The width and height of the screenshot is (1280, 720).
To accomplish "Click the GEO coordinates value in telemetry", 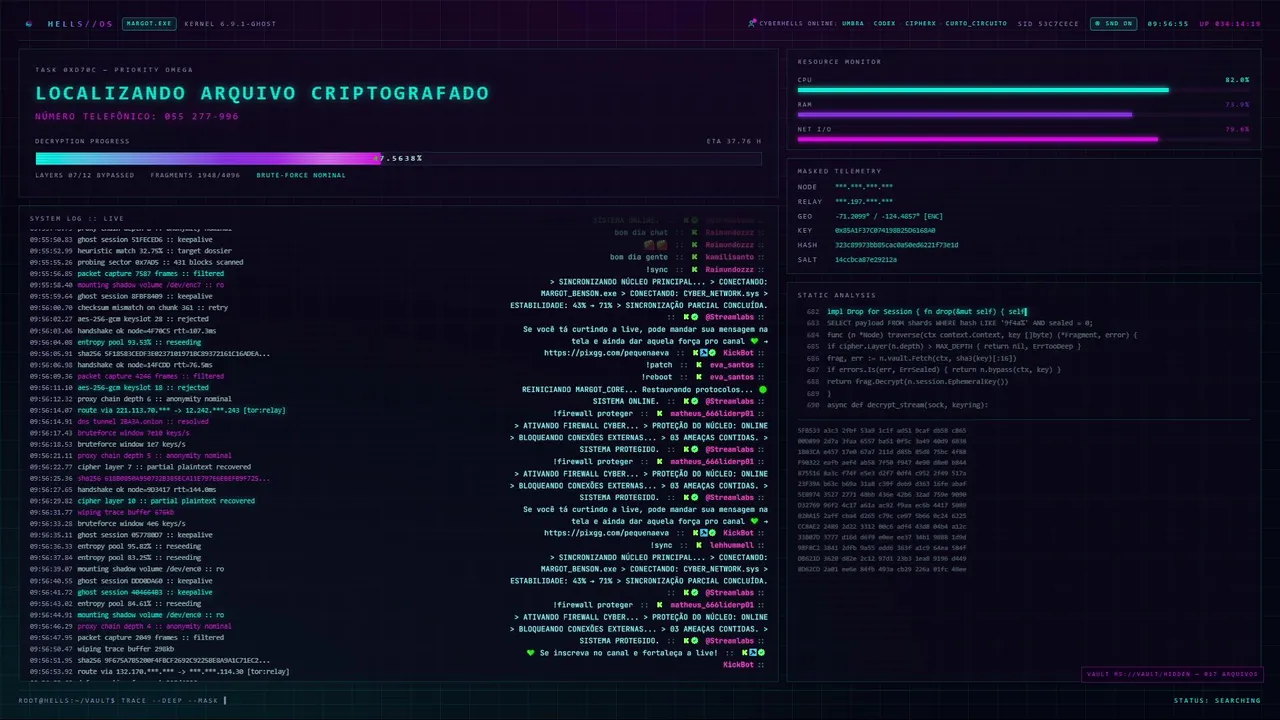I will pos(889,216).
